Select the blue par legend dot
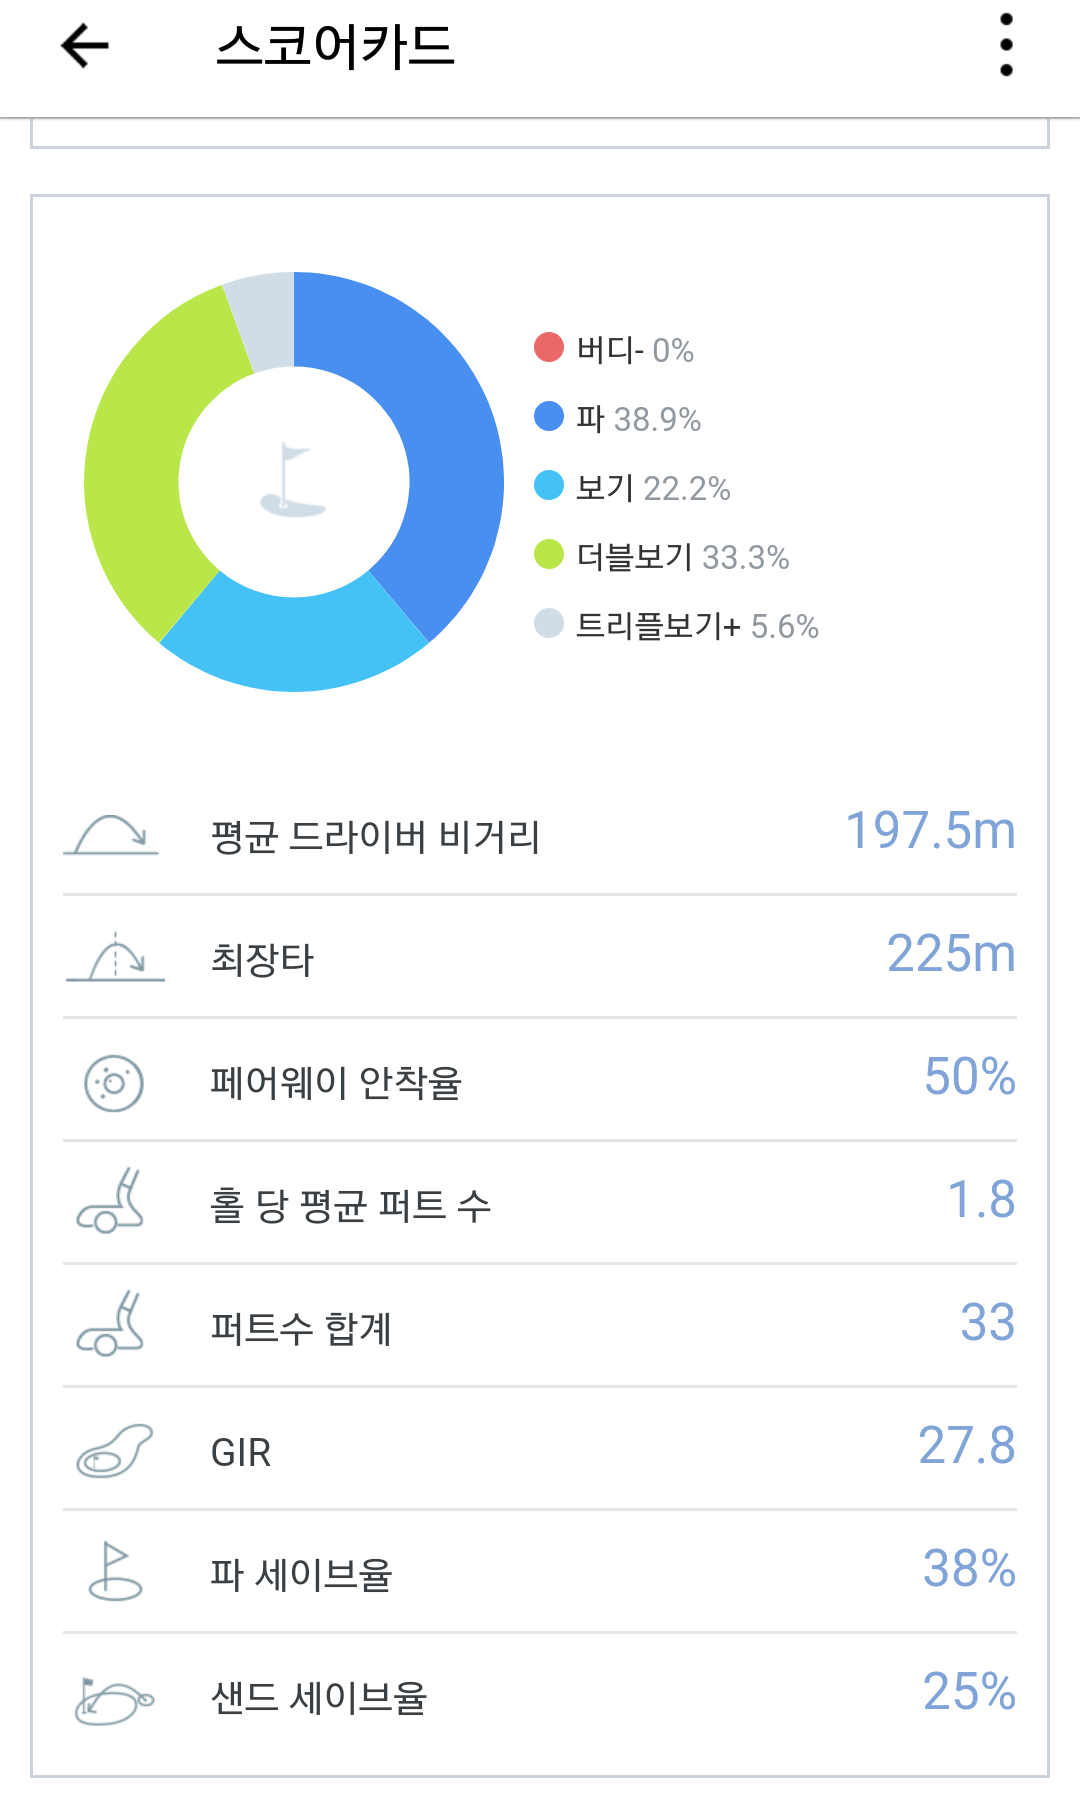The height and width of the screenshot is (1820, 1080). (x=549, y=416)
